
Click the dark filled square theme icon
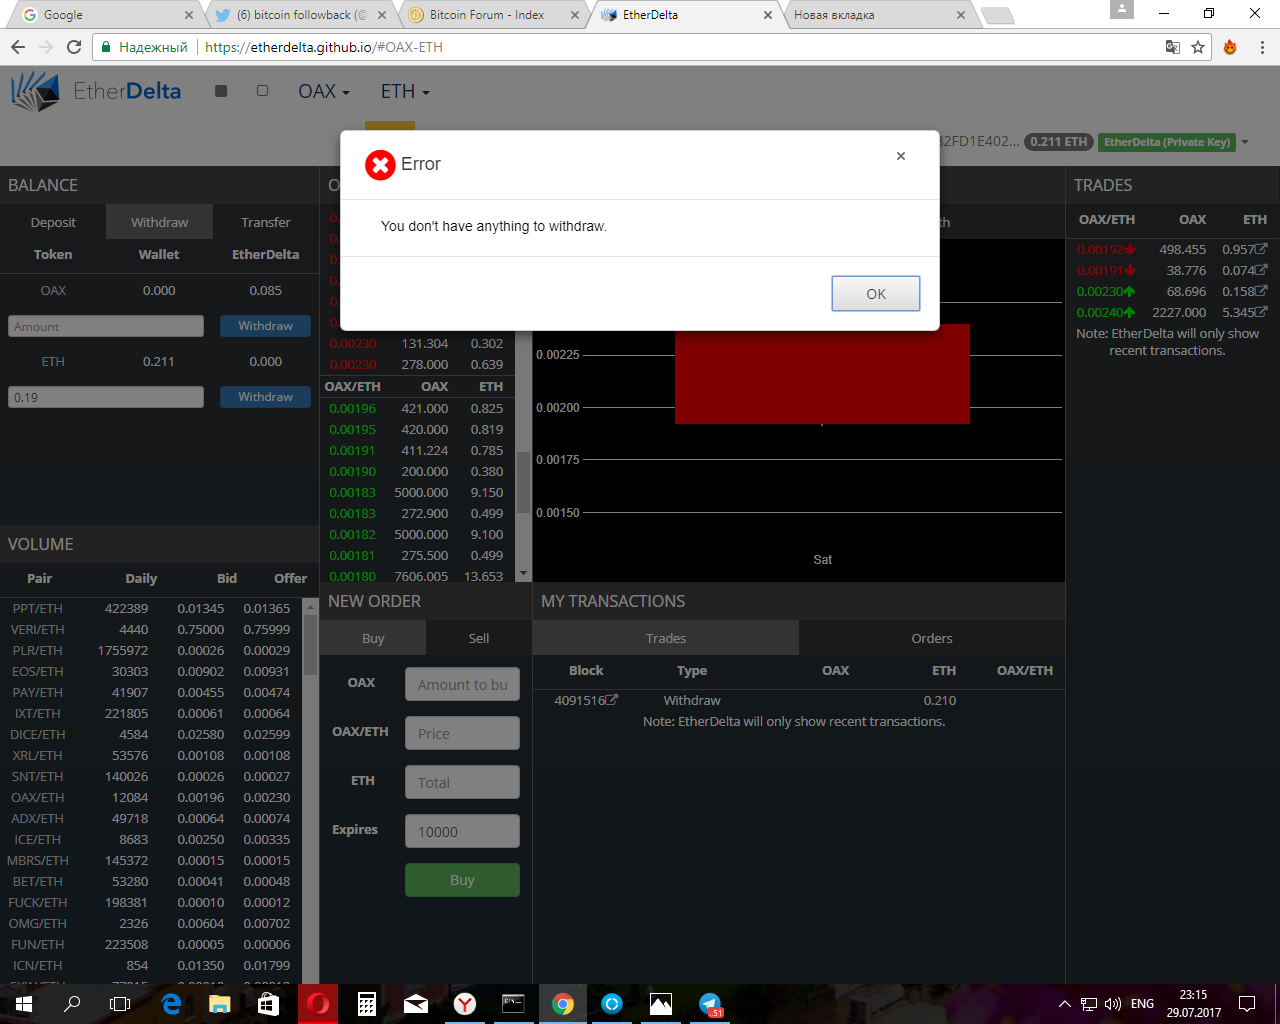pos(221,91)
